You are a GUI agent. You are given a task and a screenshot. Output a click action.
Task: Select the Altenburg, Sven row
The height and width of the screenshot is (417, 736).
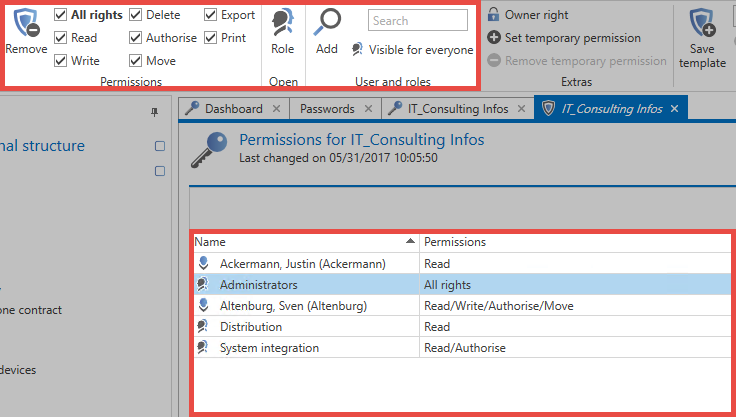tap(462, 306)
